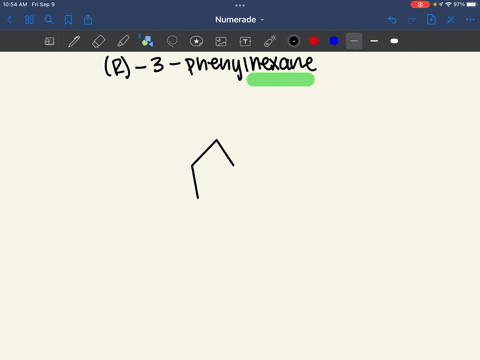
Task: Tap the drawn carbon chain sketch
Action: tap(213, 169)
